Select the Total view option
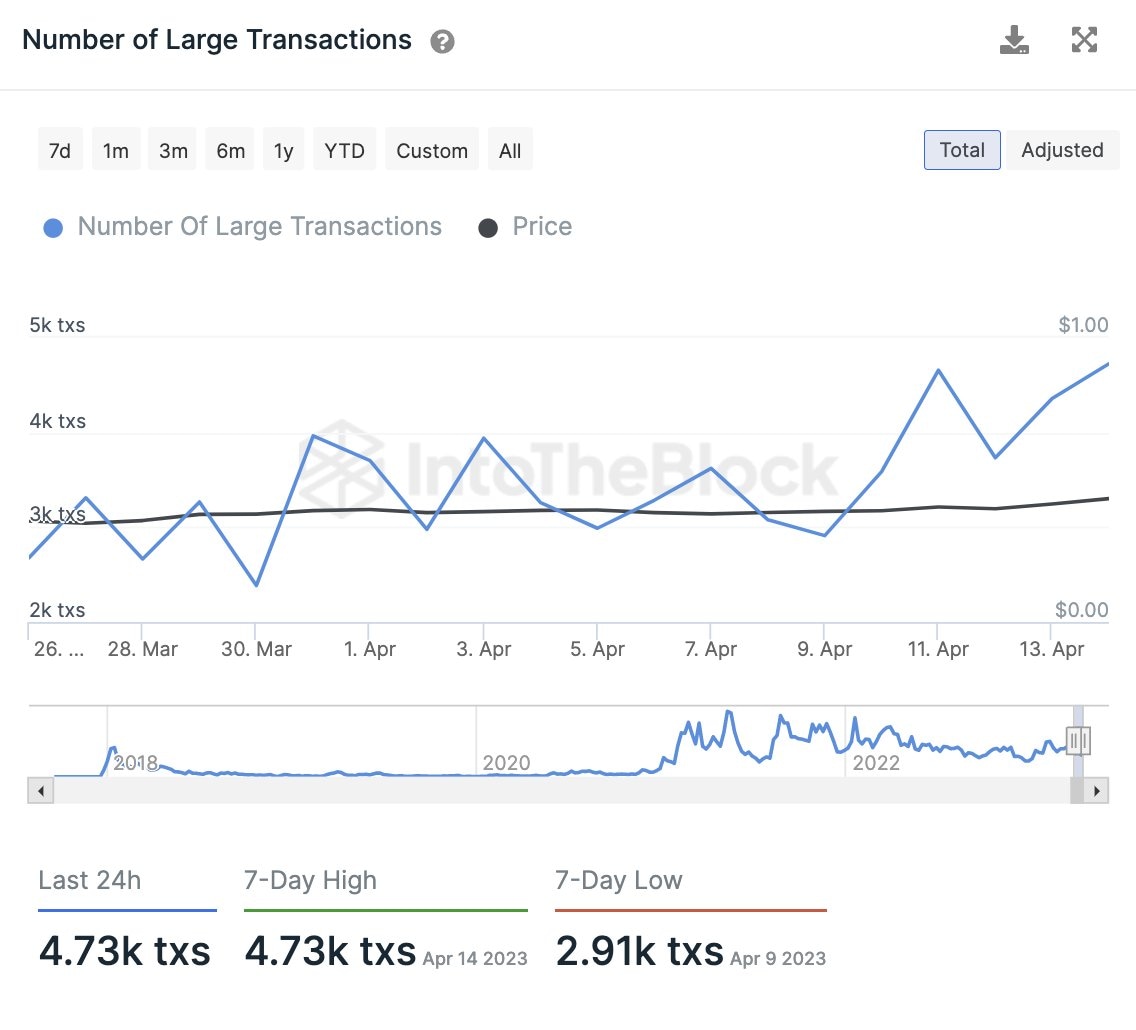 point(961,149)
